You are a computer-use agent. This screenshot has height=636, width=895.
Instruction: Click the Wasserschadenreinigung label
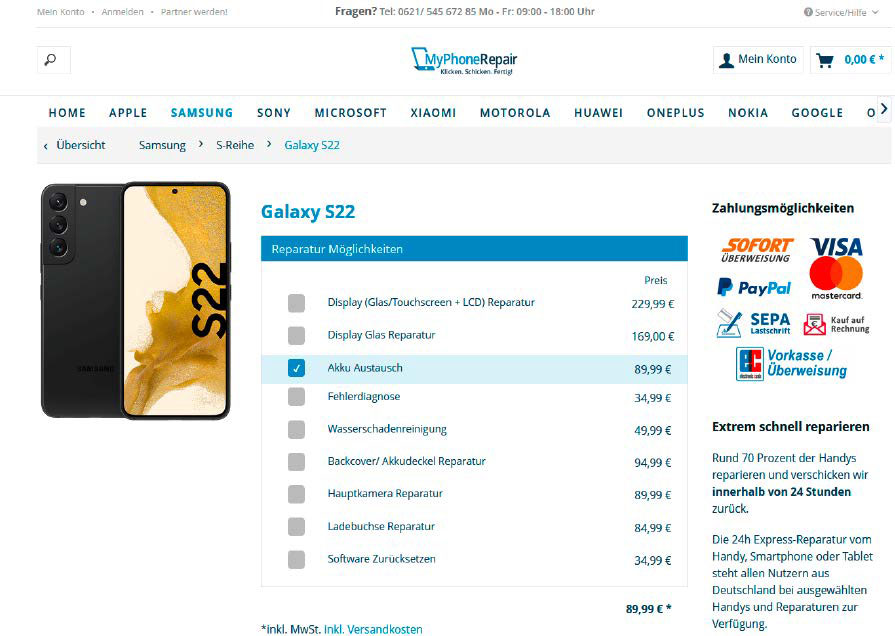387,429
